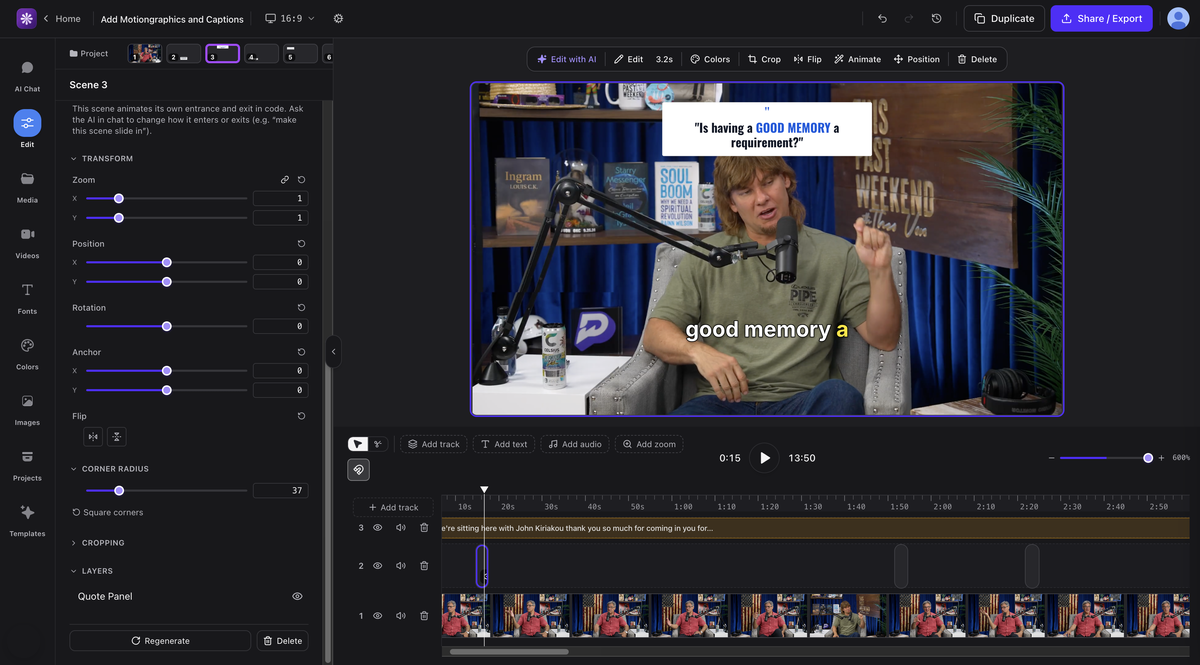Switch to the Edit sidebar tab
This screenshot has height=665, width=1200.
27,130
